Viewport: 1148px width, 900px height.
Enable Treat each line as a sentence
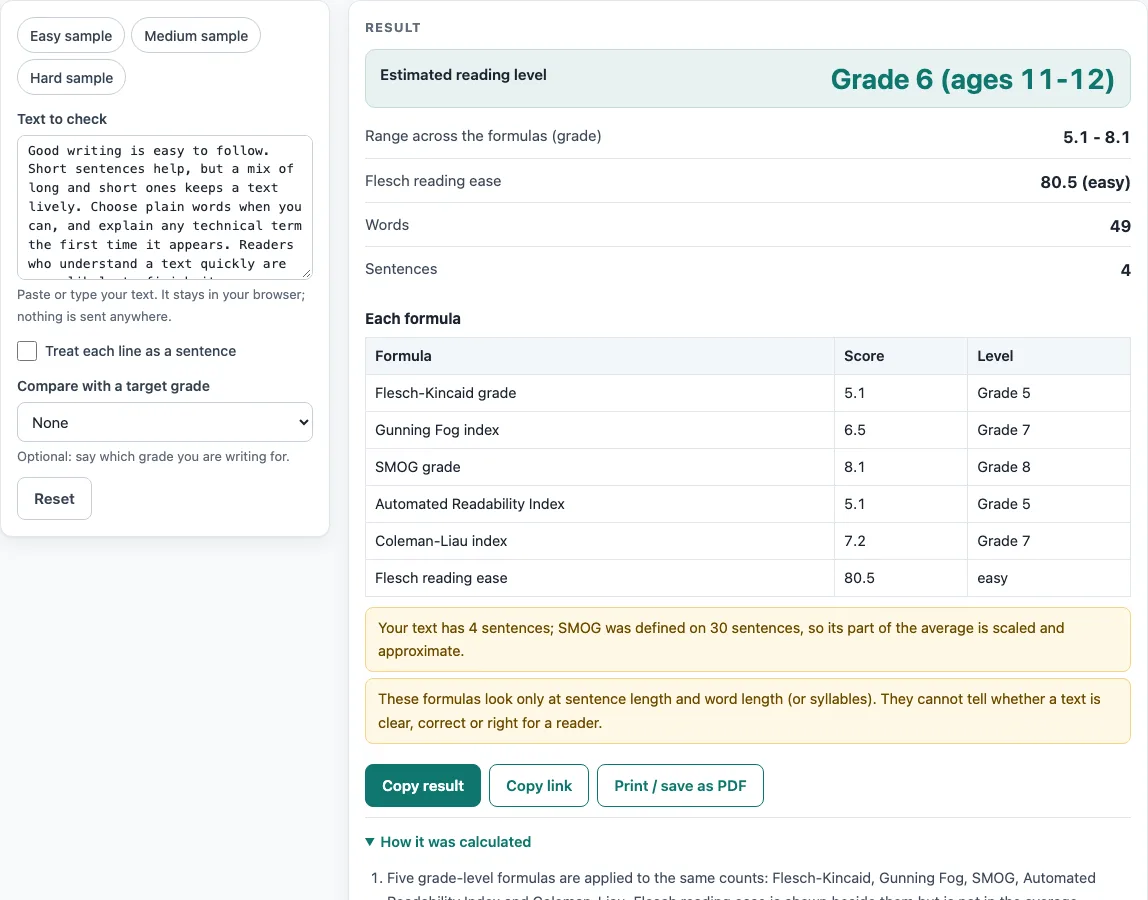27,351
